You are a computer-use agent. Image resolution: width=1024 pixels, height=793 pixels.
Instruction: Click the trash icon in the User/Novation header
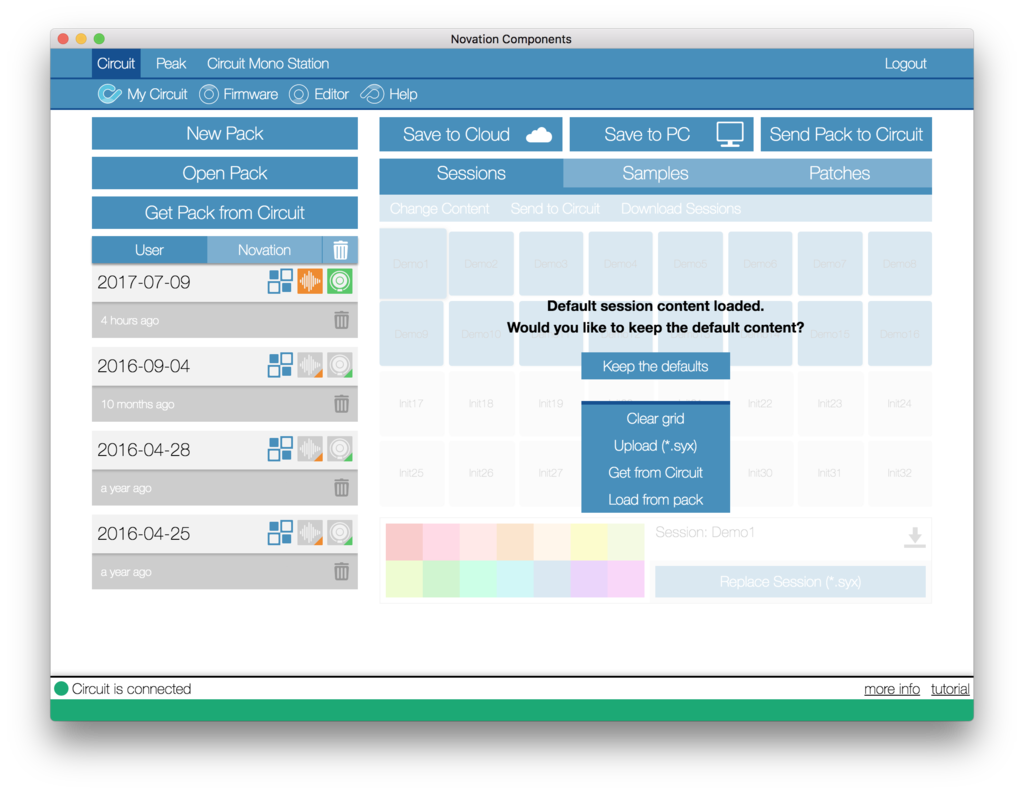coord(340,250)
